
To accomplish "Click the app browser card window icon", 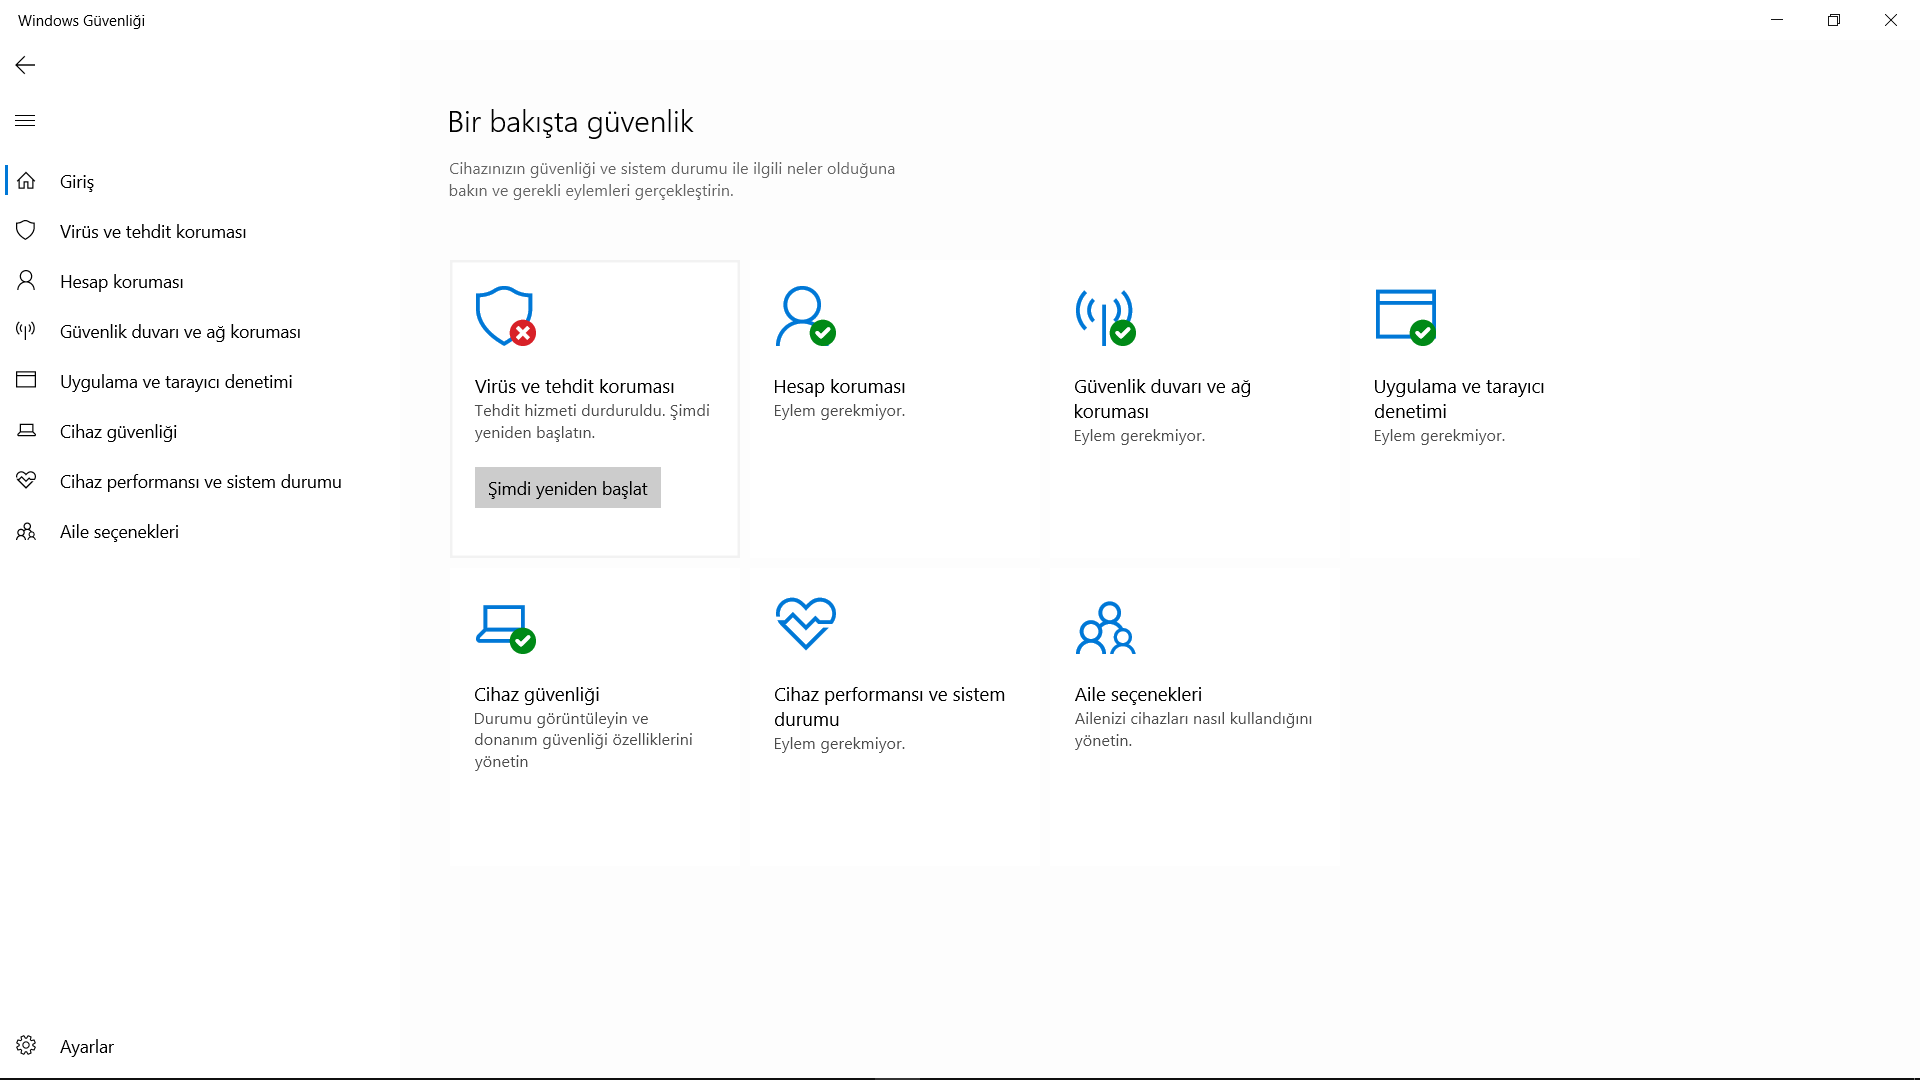I will tap(1405, 317).
